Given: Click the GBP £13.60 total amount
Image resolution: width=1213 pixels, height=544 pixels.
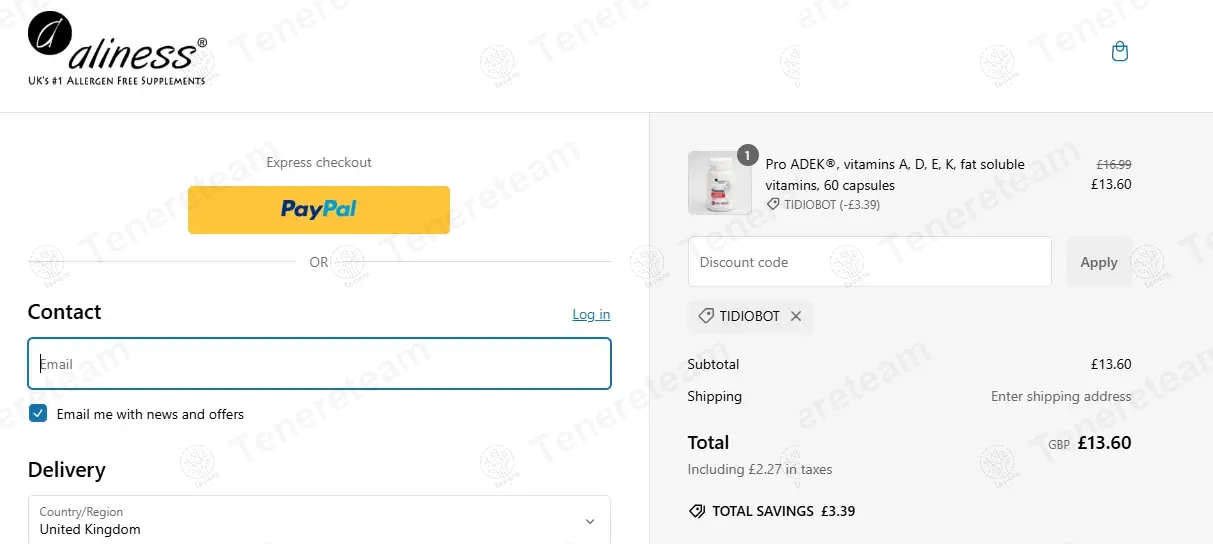Looking at the screenshot, I should tap(1103, 443).
